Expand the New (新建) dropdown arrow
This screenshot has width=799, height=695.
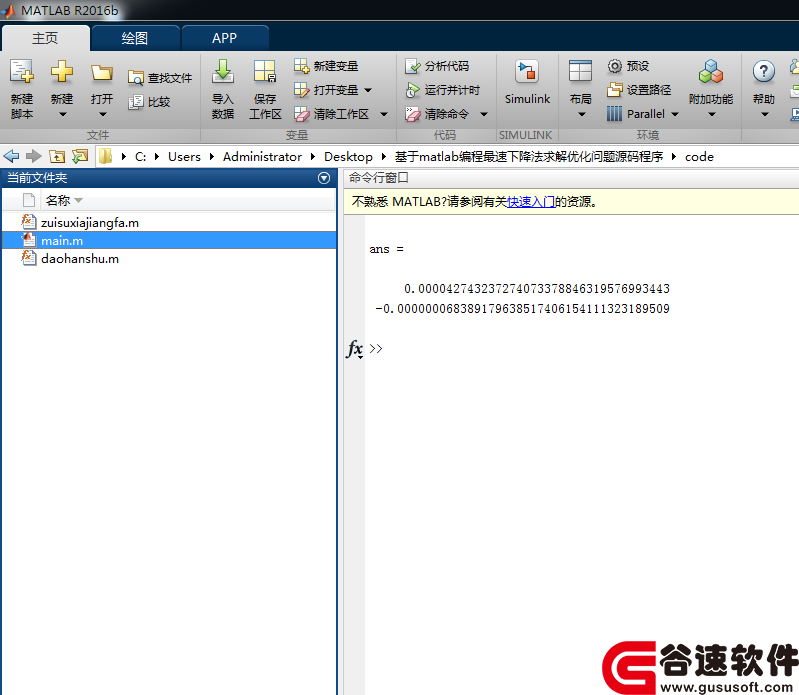point(62,115)
